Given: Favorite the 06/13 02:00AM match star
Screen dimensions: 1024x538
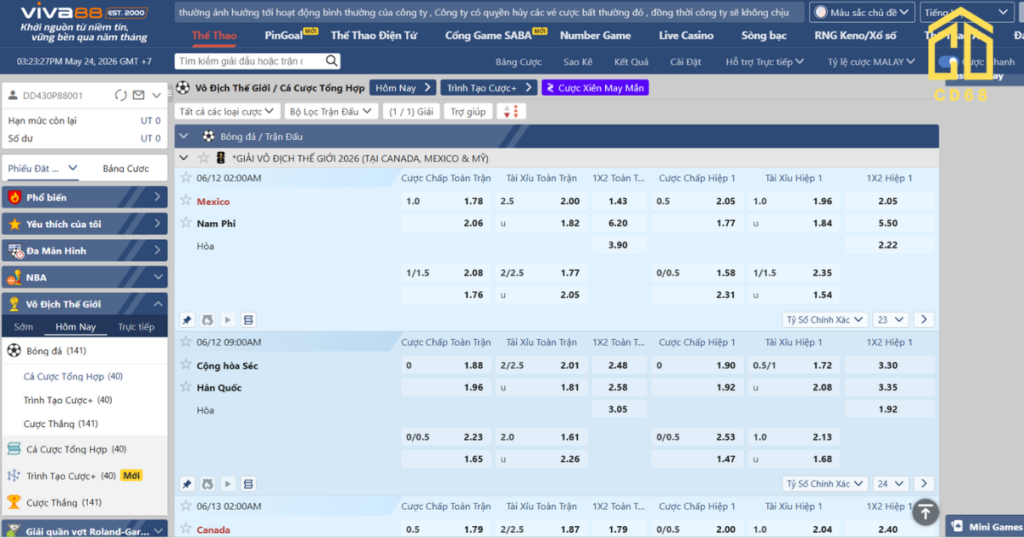Looking at the screenshot, I should (x=186, y=505).
